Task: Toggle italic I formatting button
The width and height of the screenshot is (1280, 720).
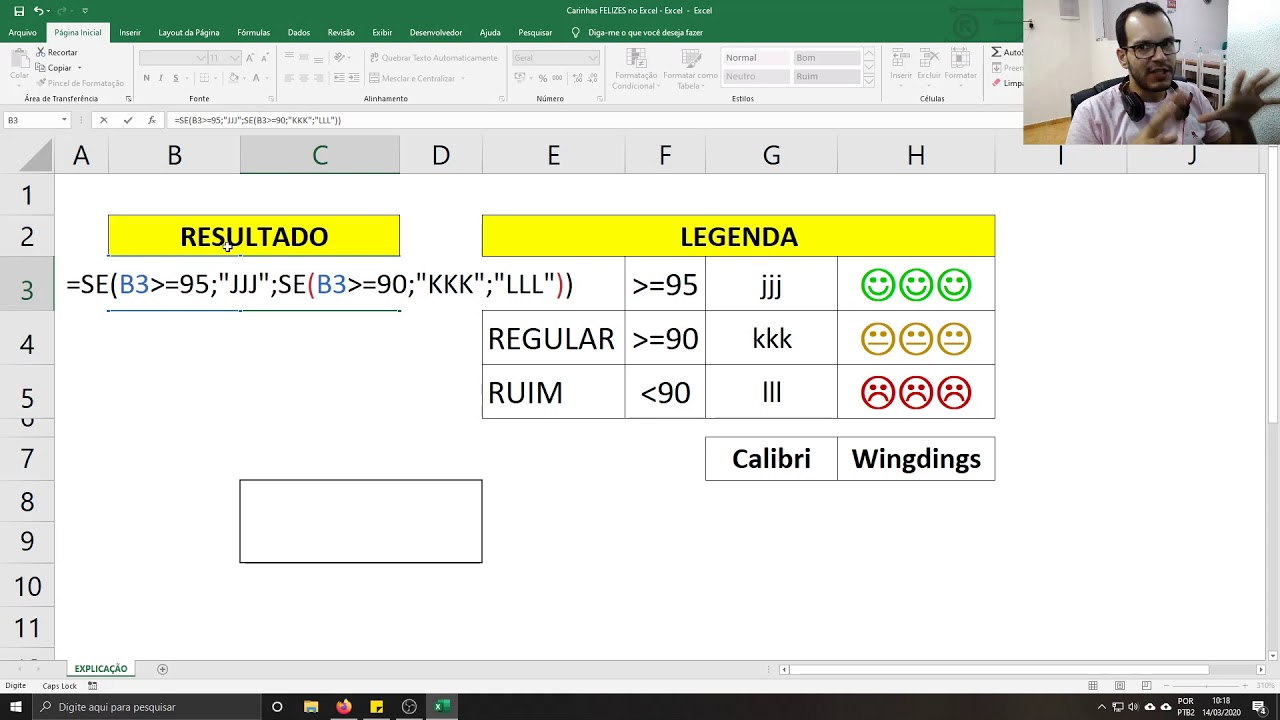Action: coord(160,78)
